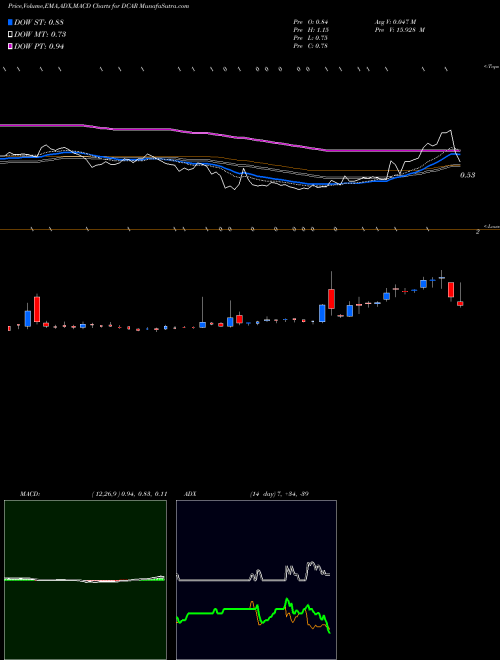This screenshot has width=500, height=660.
Task: Open the dark blue ADX chart panel
Action: click(256, 580)
